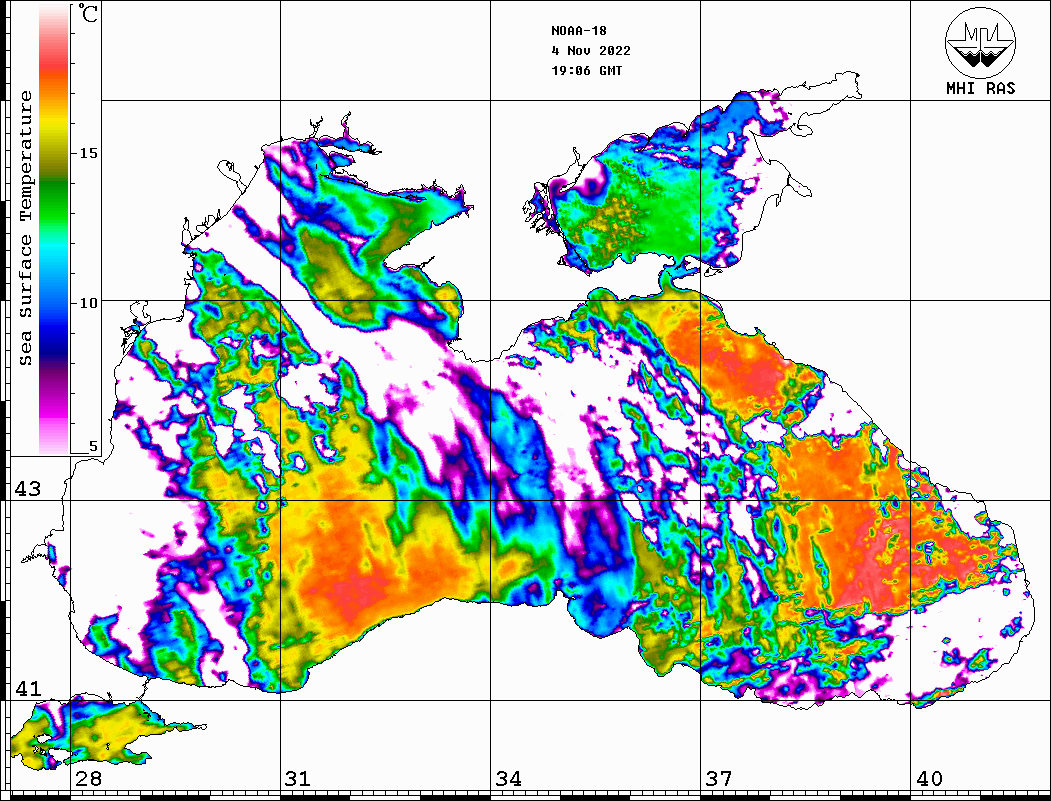
Task: Click the 'MHI RAS' caption text
Action: click(x=981, y=88)
